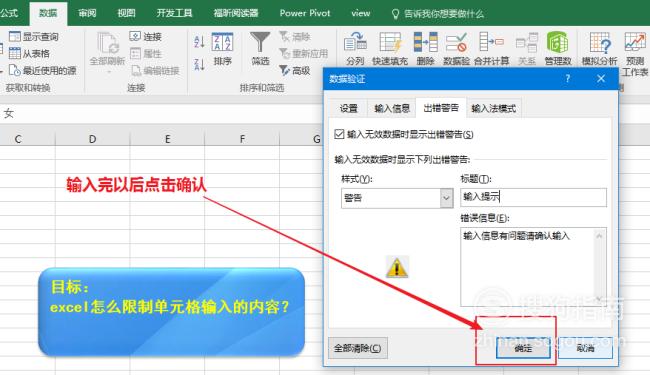
Task: Click Text to Columns (分列) icon
Action: click(x=355, y=42)
